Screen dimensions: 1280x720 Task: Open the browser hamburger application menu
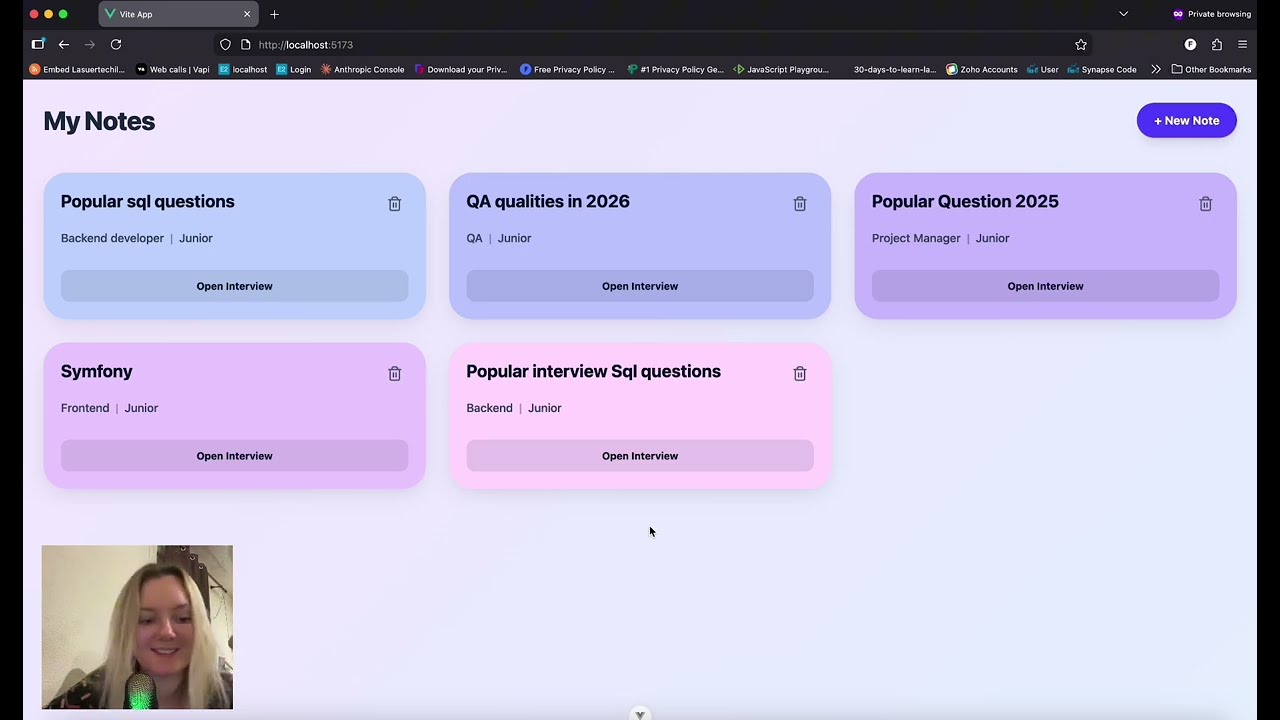tap(1243, 45)
